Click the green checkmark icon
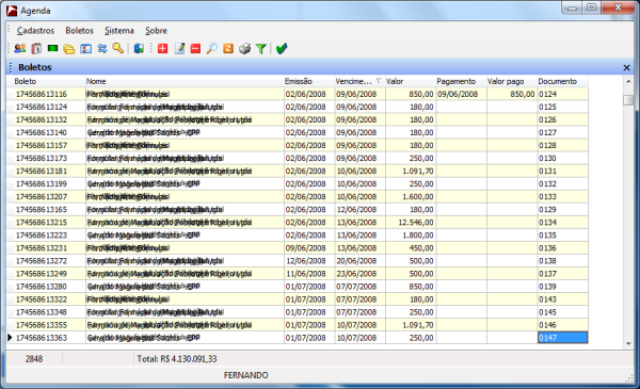 (x=281, y=49)
